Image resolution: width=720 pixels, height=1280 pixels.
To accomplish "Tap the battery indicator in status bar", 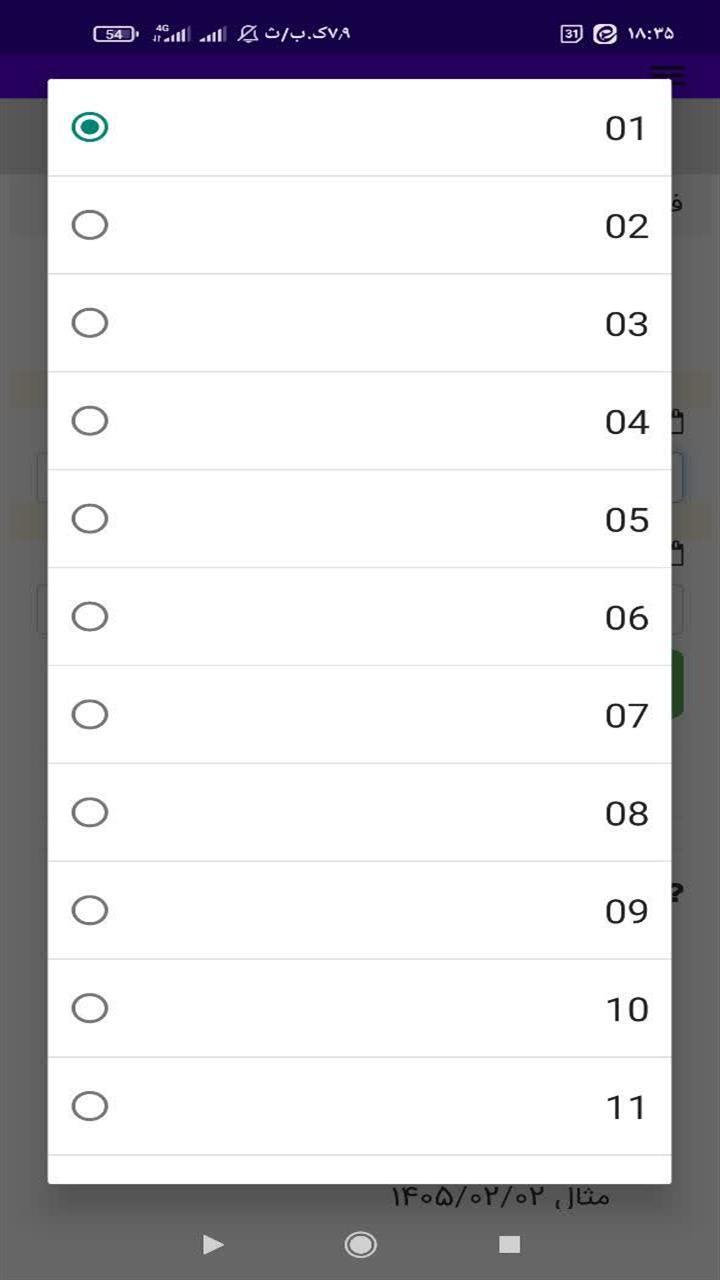I will (x=116, y=34).
